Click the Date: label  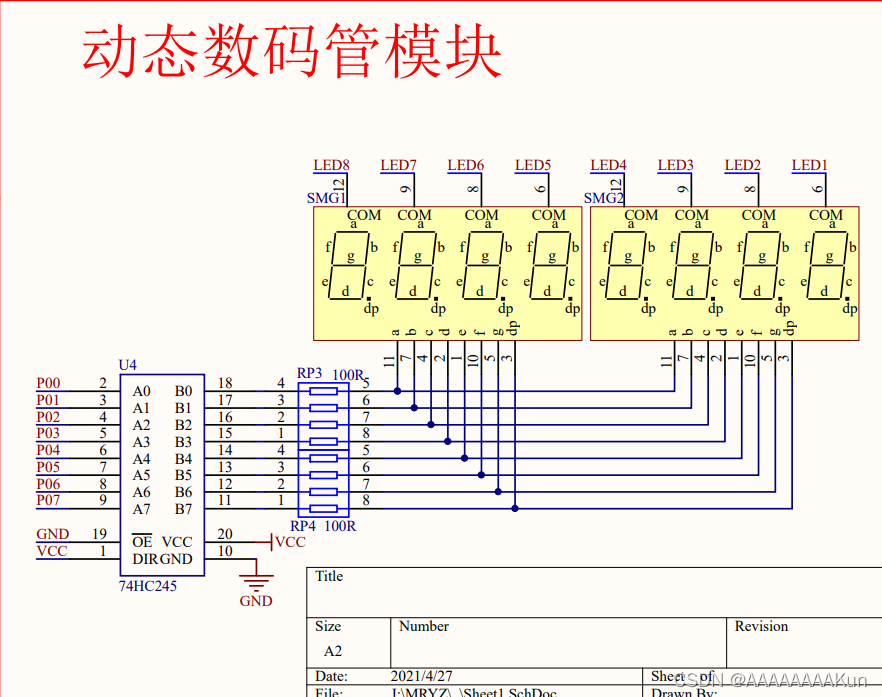(331, 676)
